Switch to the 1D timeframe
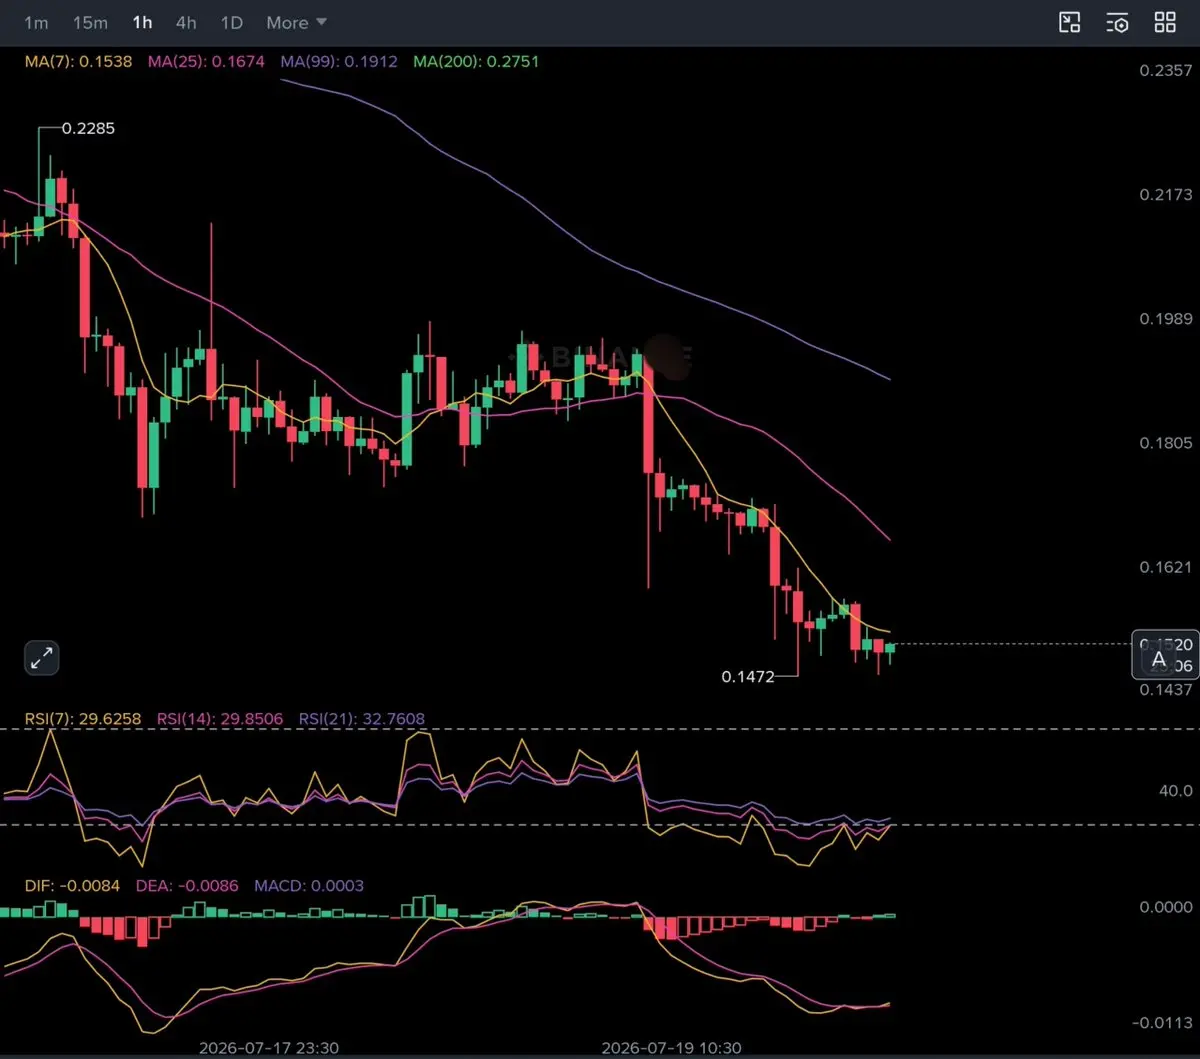Viewport: 1200px width, 1059px height. pos(231,22)
